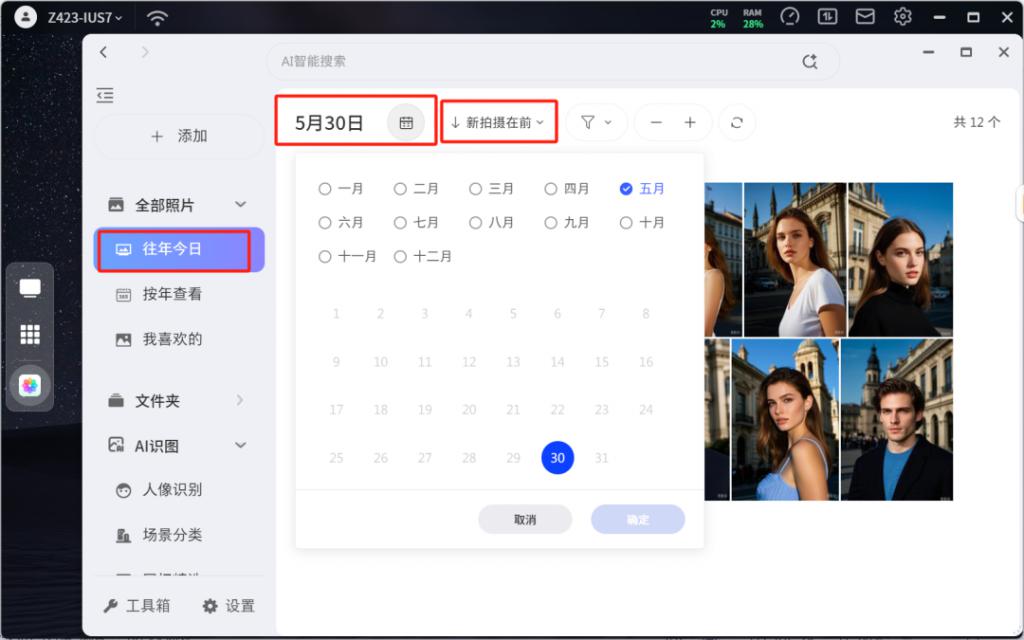Collapse the 全部照片 section
The height and width of the screenshot is (640, 1024).
click(240, 204)
